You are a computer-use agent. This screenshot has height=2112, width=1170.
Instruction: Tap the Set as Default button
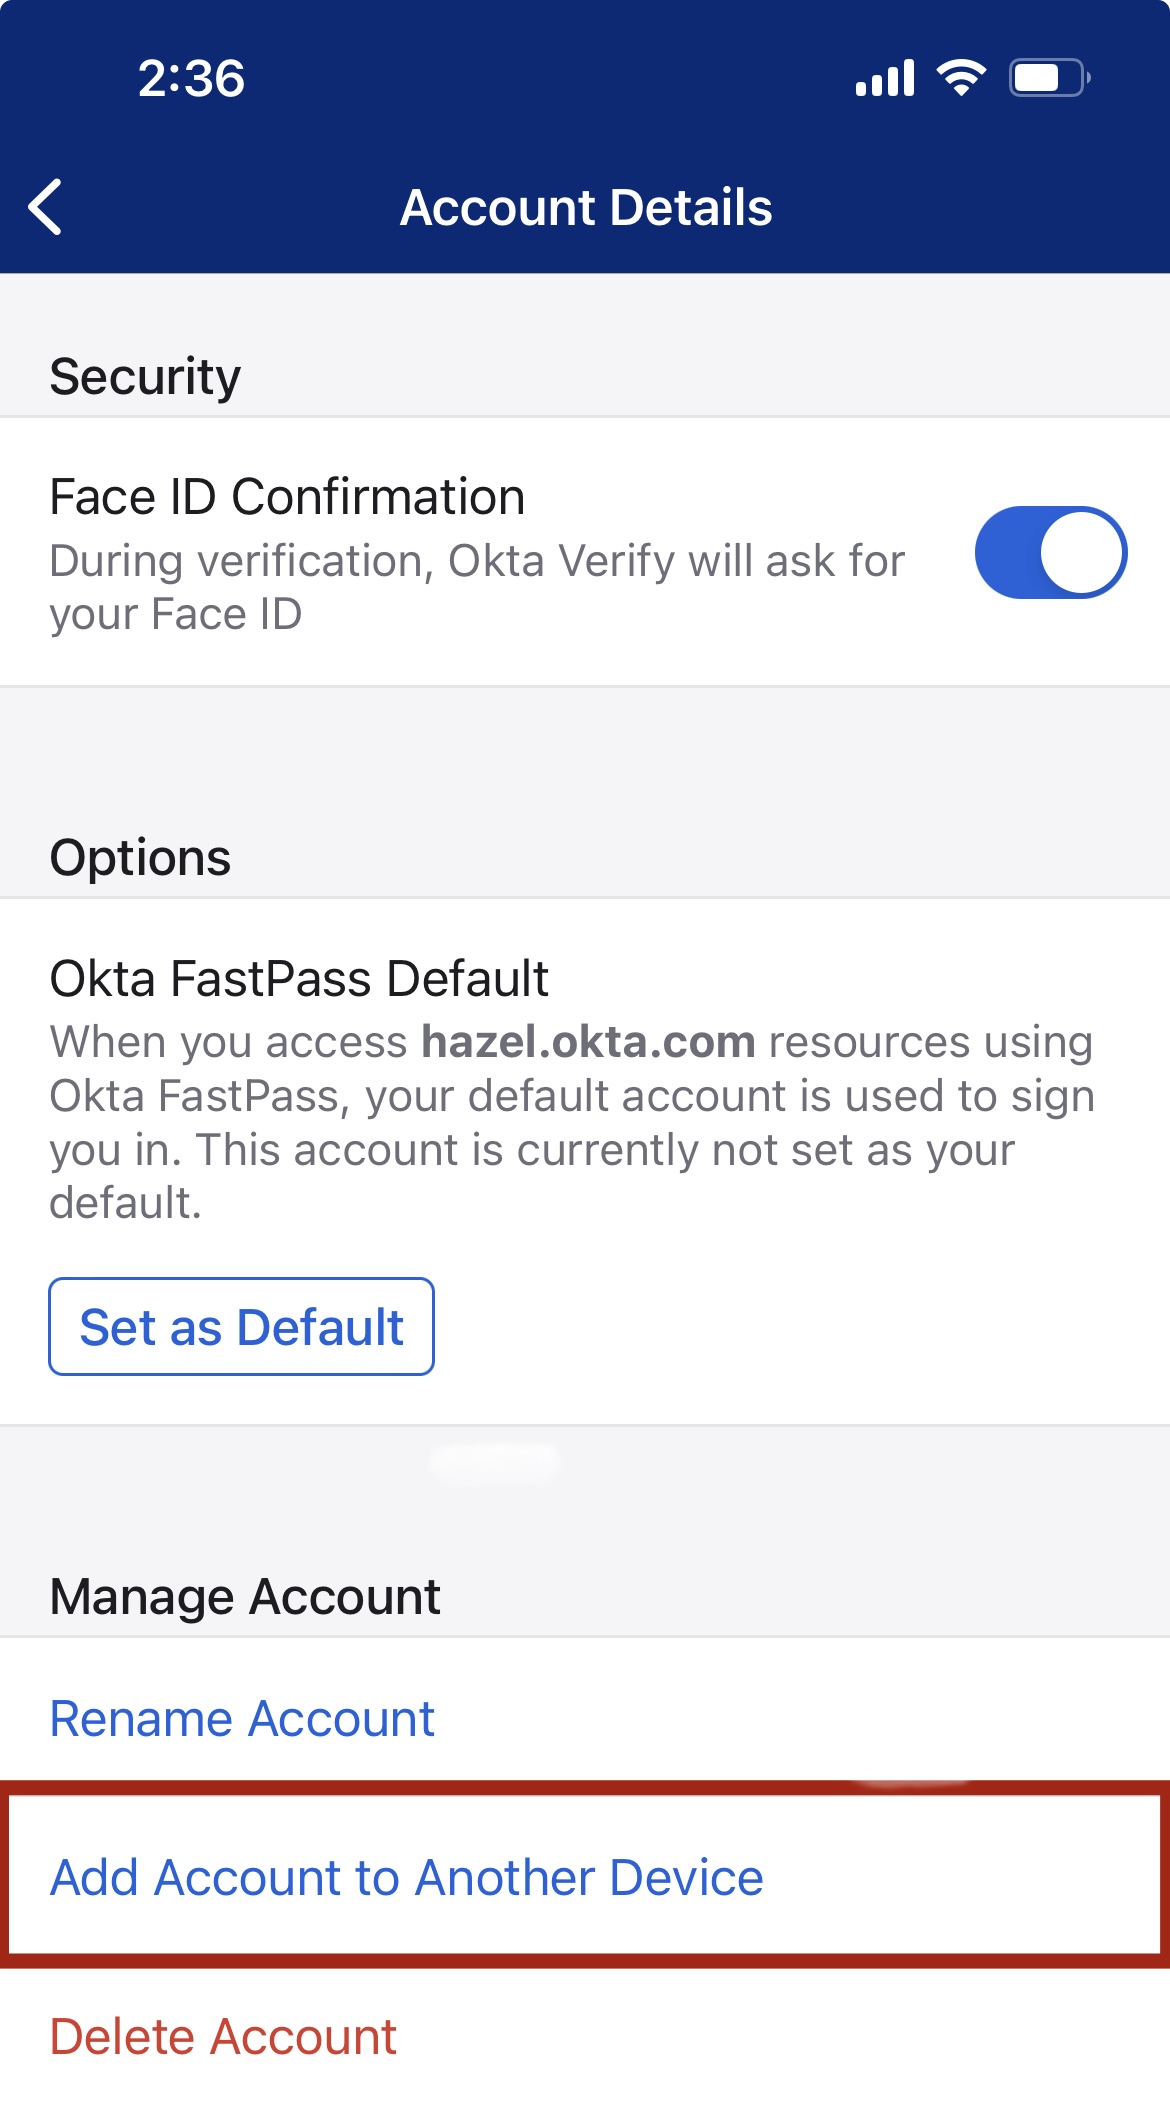pos(241,1326)
